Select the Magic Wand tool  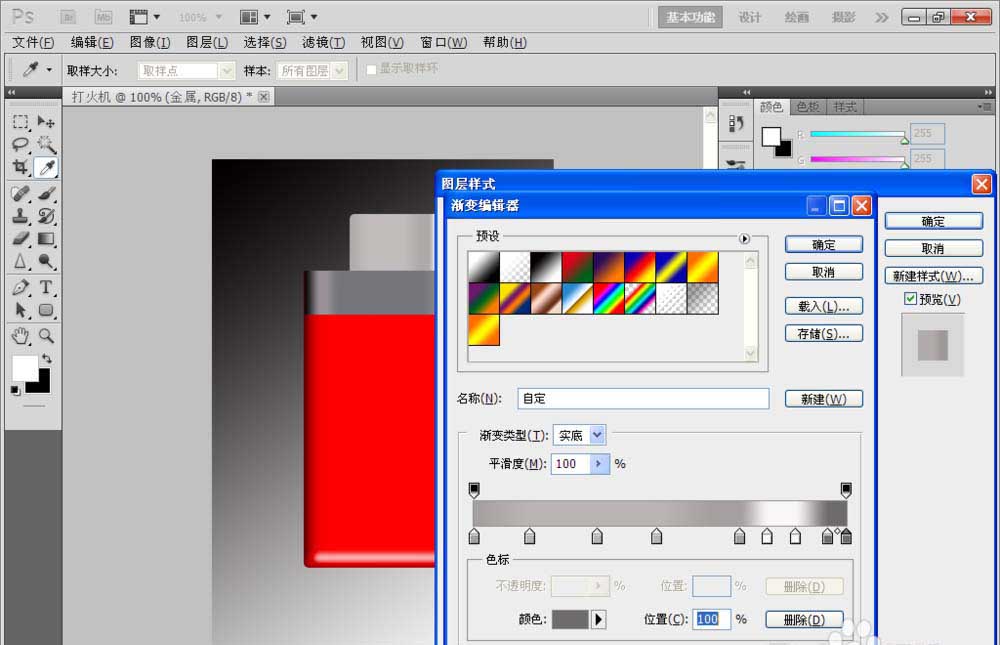pyautogui.click(x=44, y=142)
